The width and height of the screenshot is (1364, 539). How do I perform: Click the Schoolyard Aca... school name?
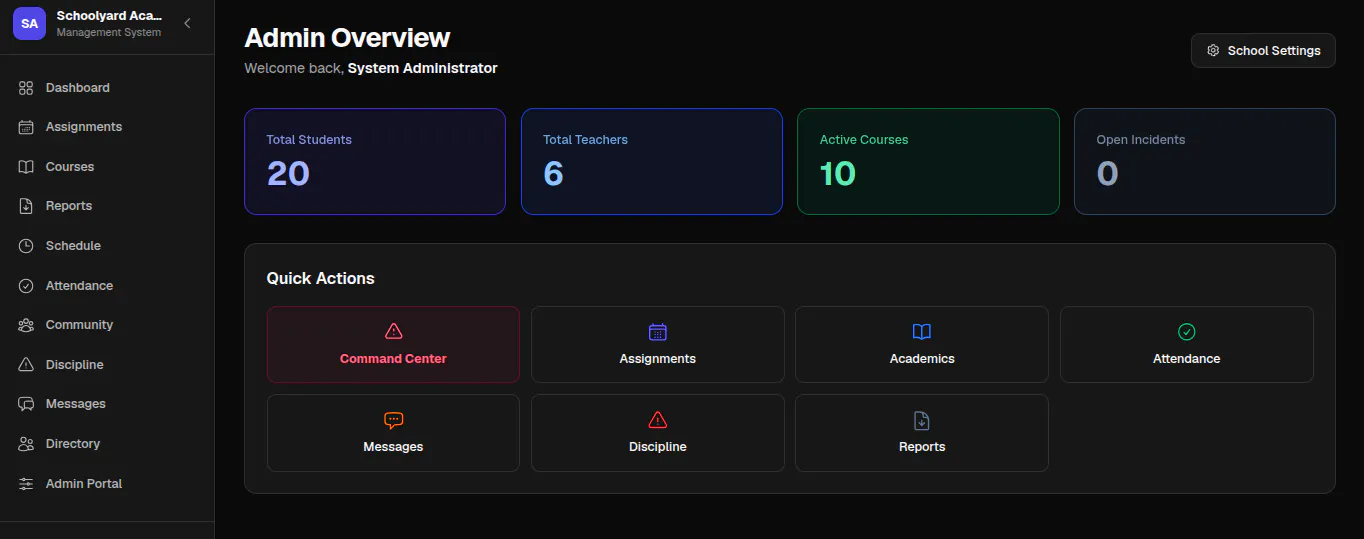coord(109,16)
